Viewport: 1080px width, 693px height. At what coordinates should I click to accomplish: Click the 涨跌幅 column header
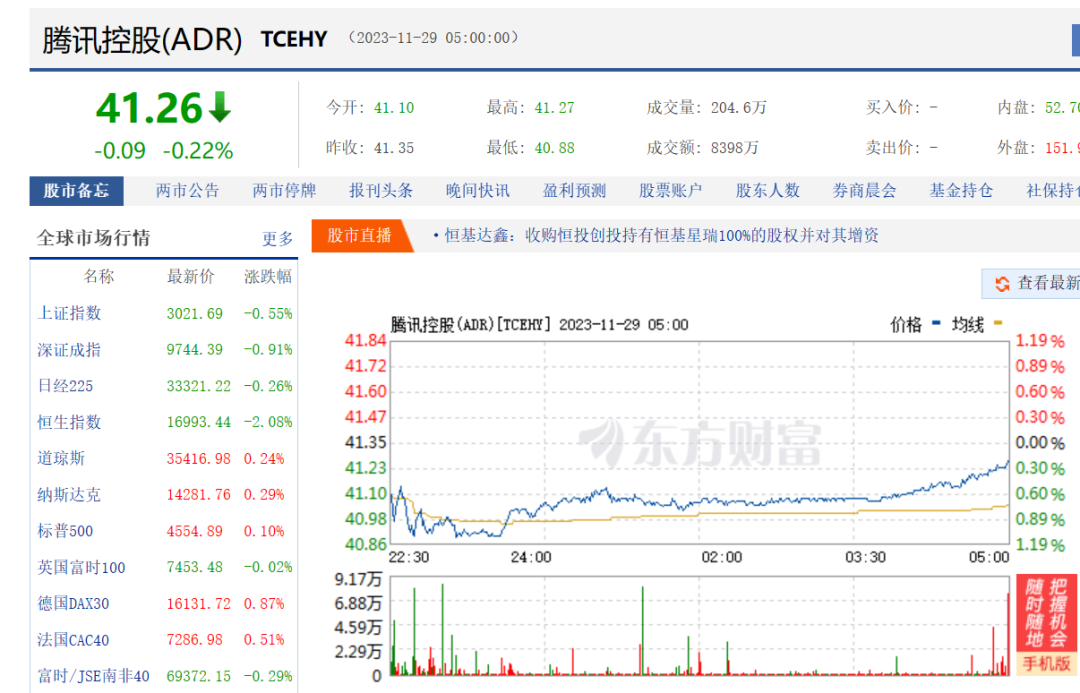click(x=268, y=277)
